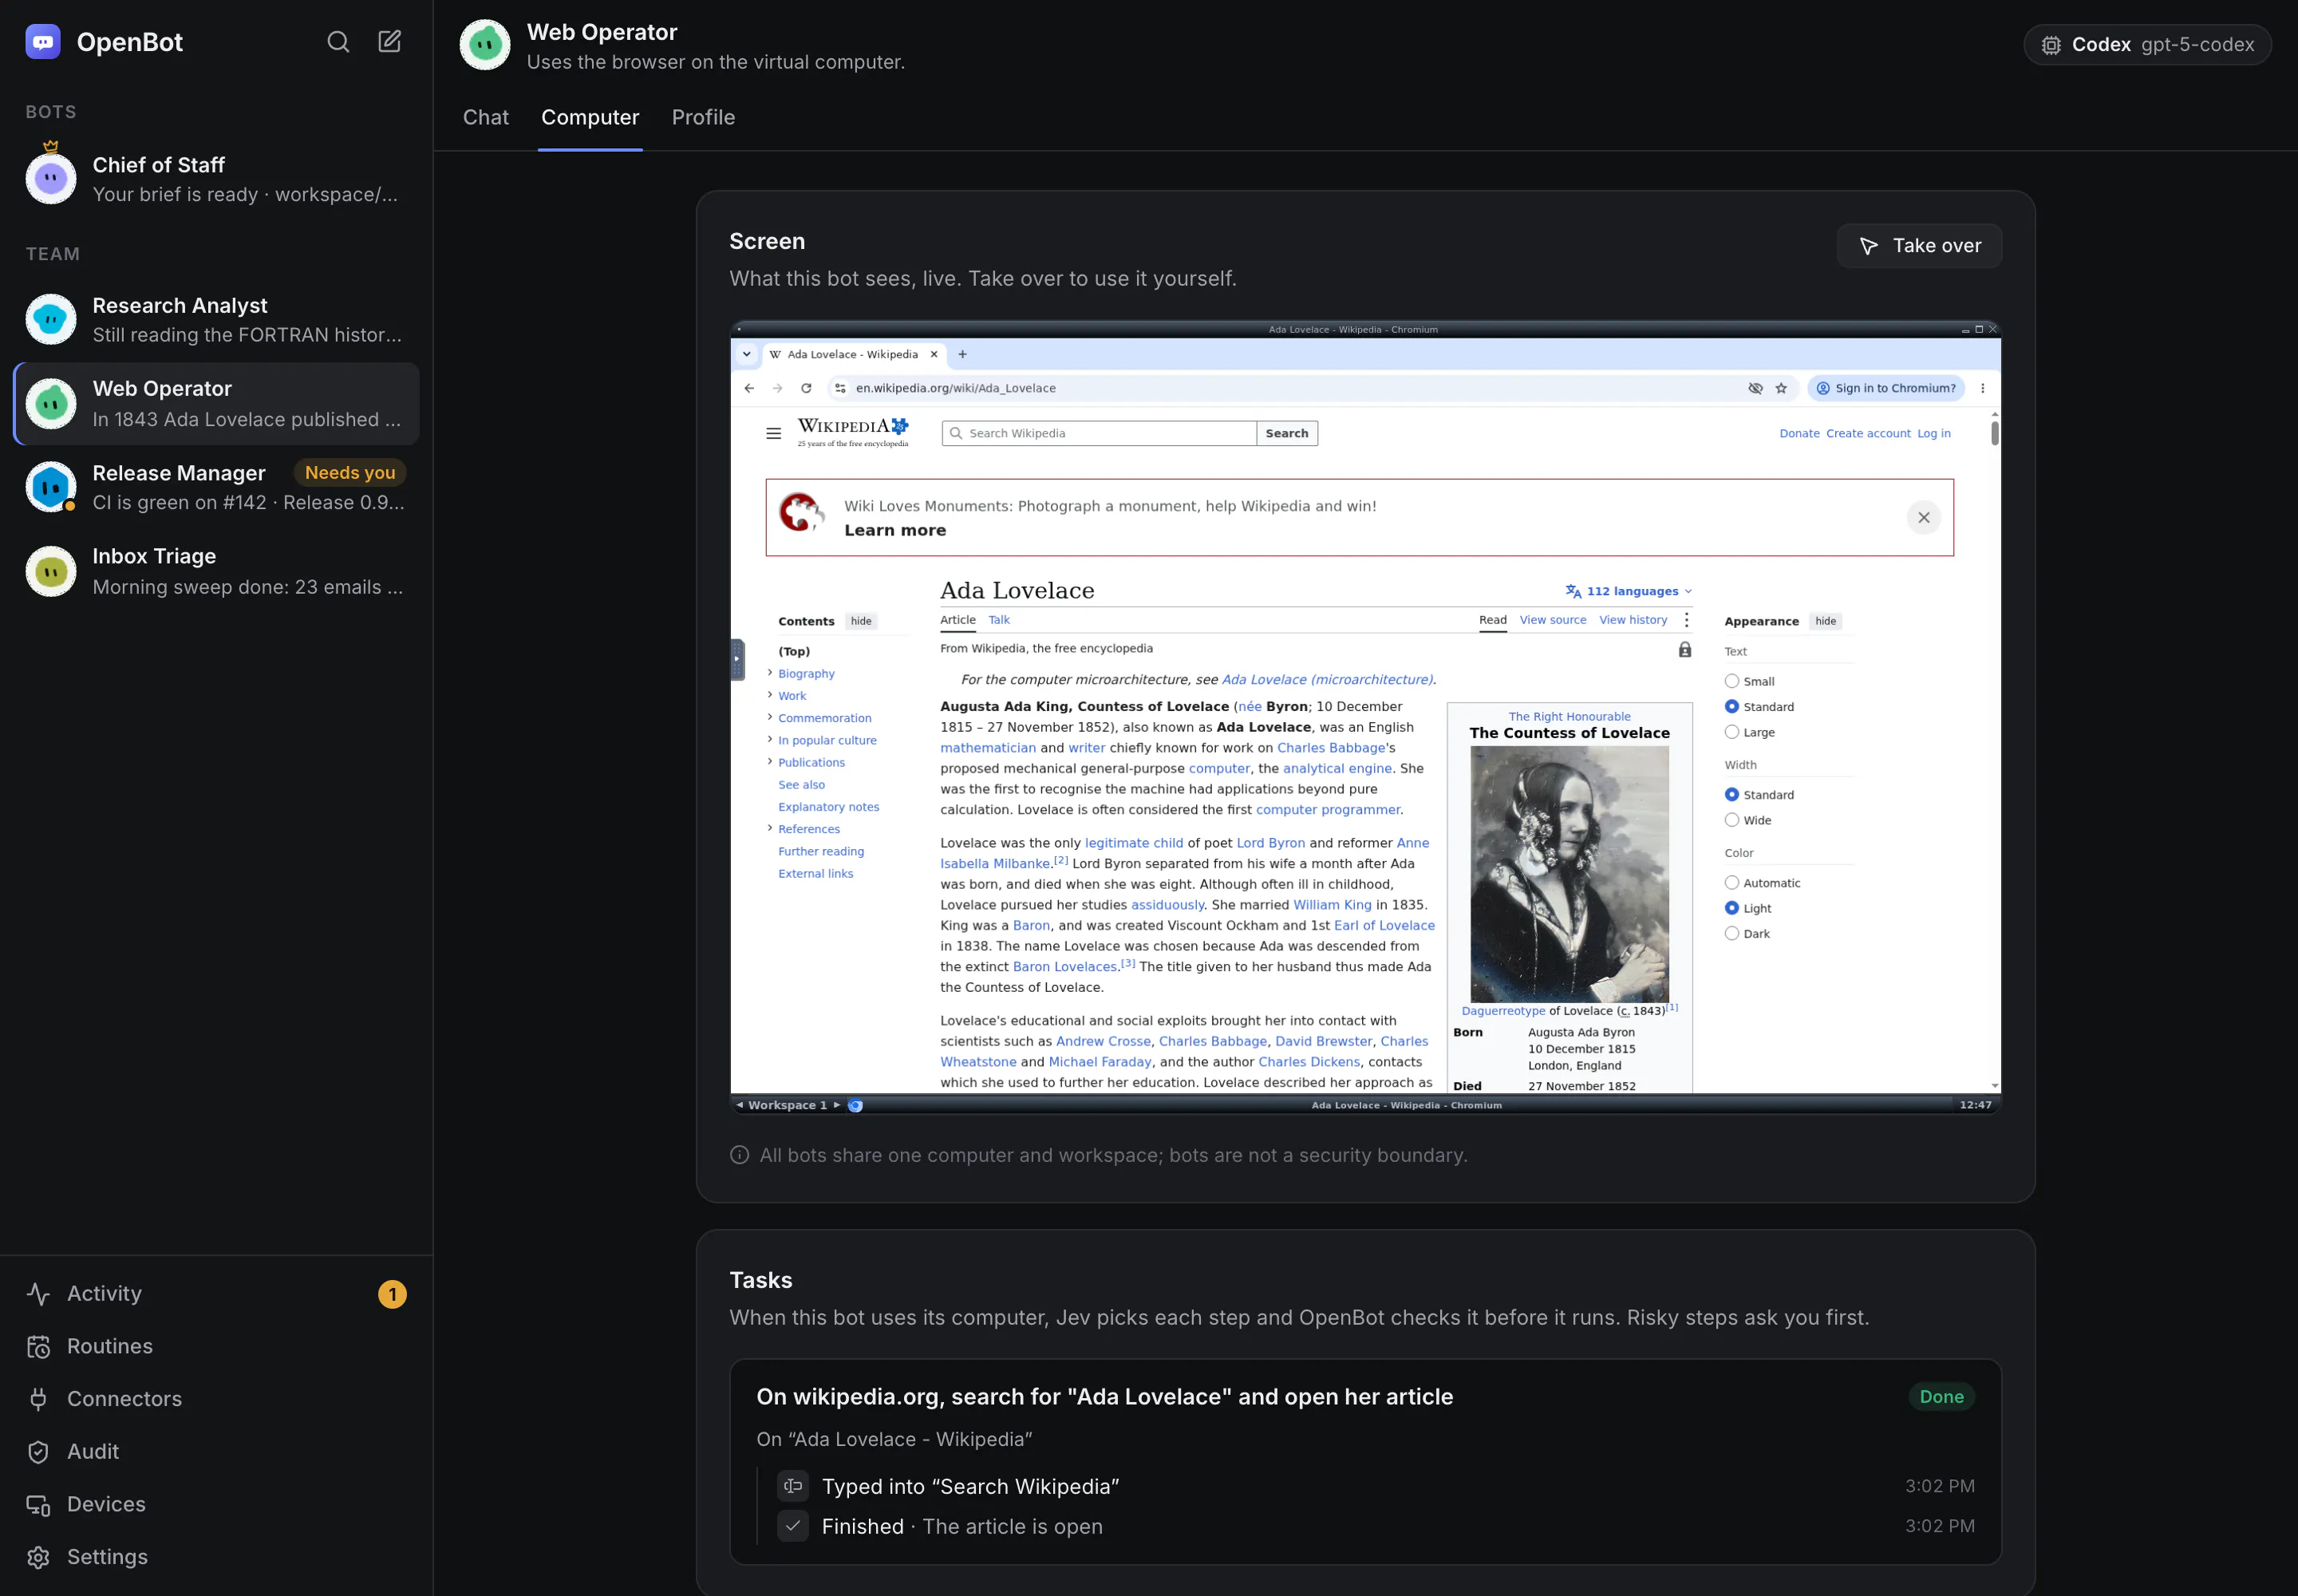The image size is (2298, 1596).
Task: Open Chromium tab list dropdown
Action: coord(746,354)
